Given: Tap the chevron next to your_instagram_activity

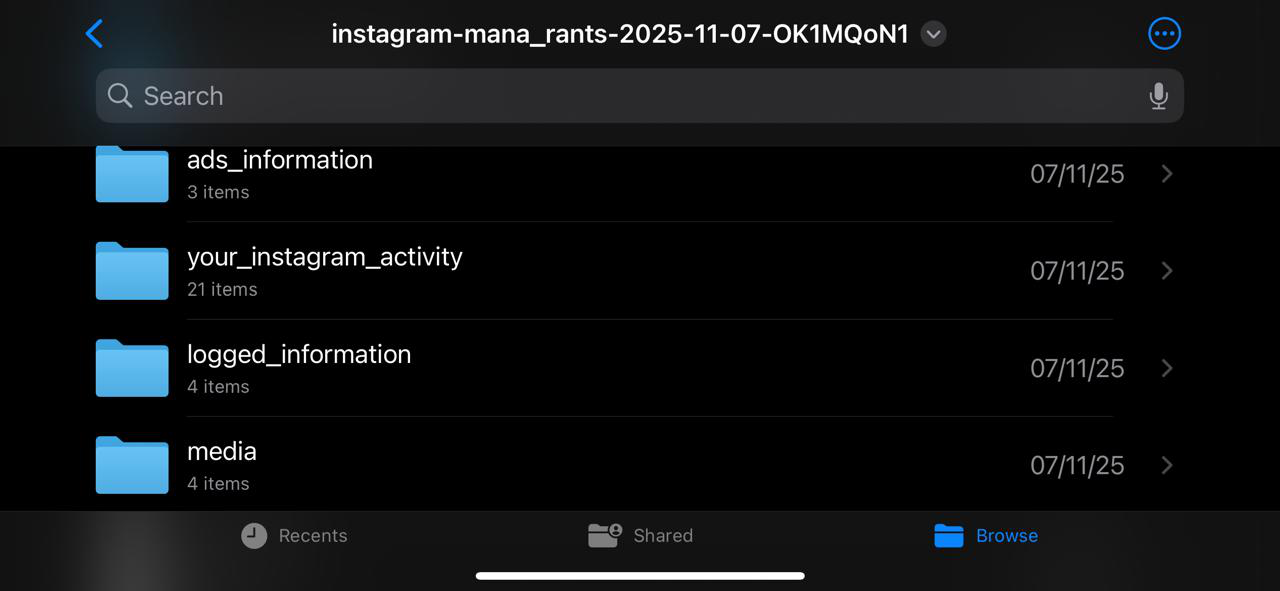Looking at the screenshot, I should pyautogui.click(x=1166, y=271).
